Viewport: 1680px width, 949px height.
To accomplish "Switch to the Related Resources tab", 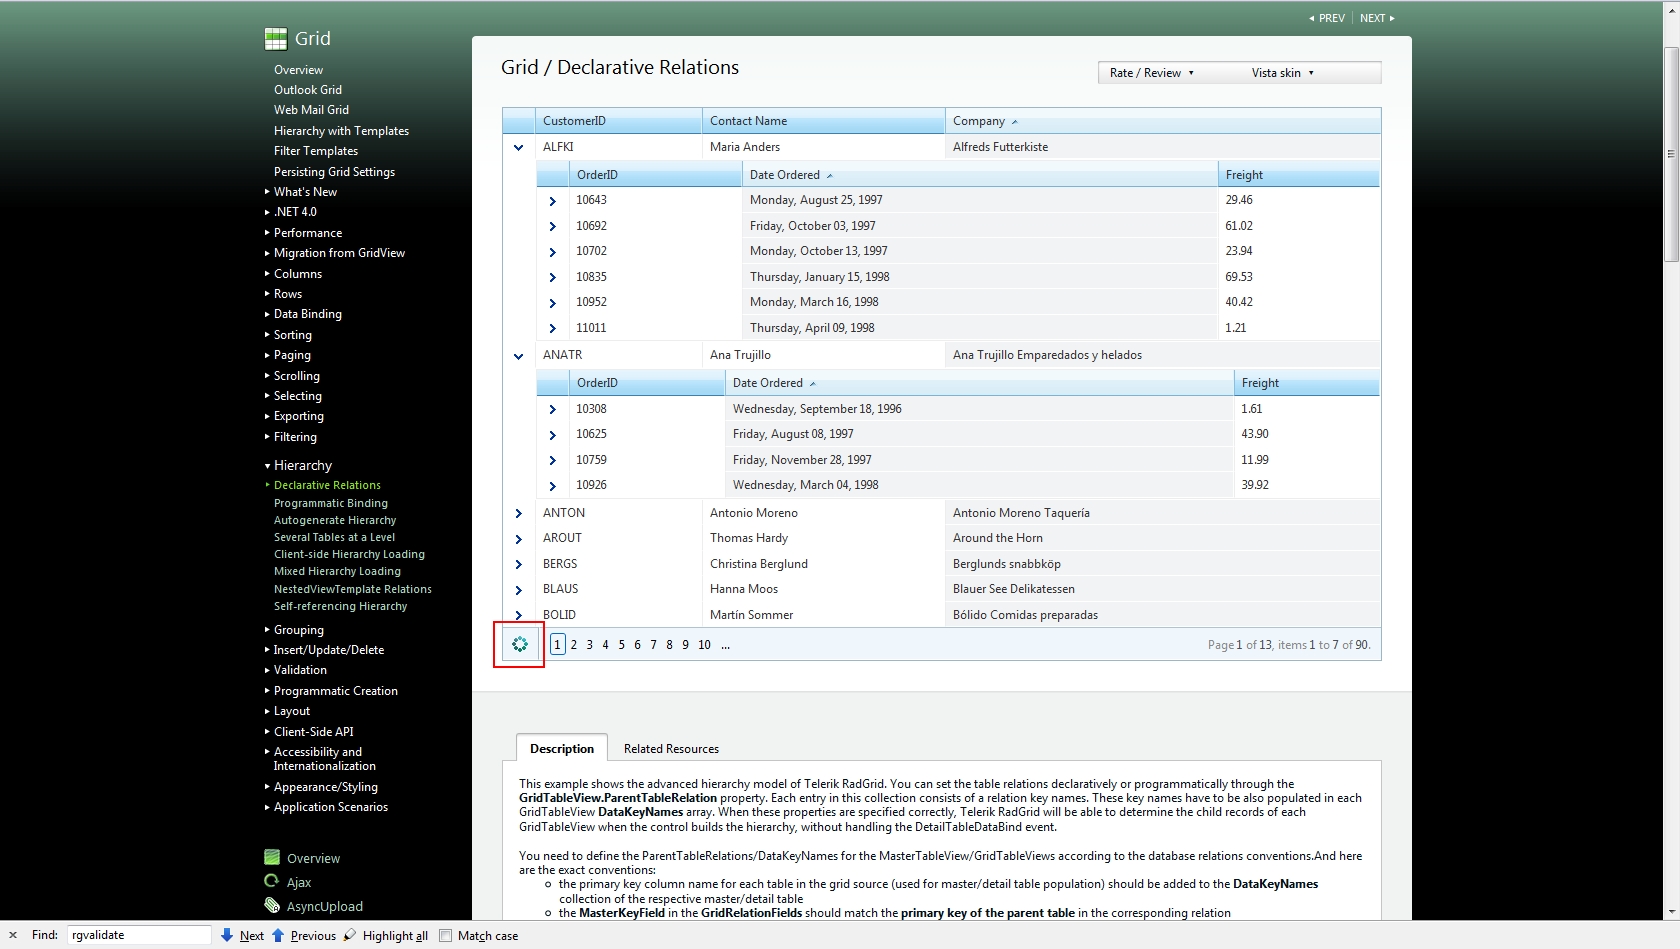I will coord(671,748).
